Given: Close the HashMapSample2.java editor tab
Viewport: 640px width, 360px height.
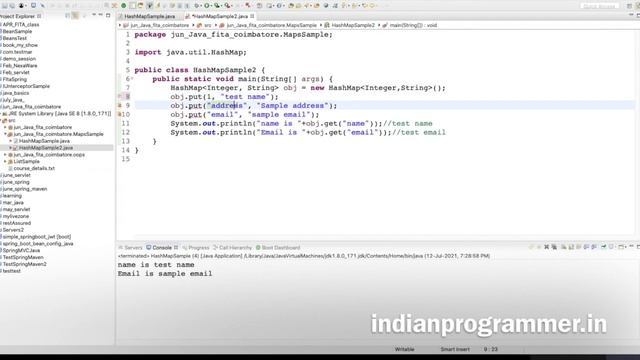Looking at the screenshot, I should pyautogui.click(x=252, y=16).
